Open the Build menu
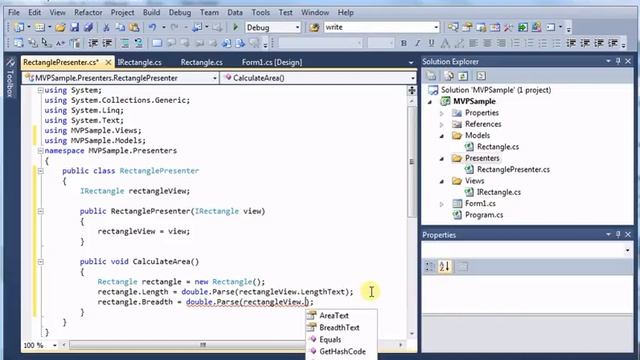 (151, 12)
